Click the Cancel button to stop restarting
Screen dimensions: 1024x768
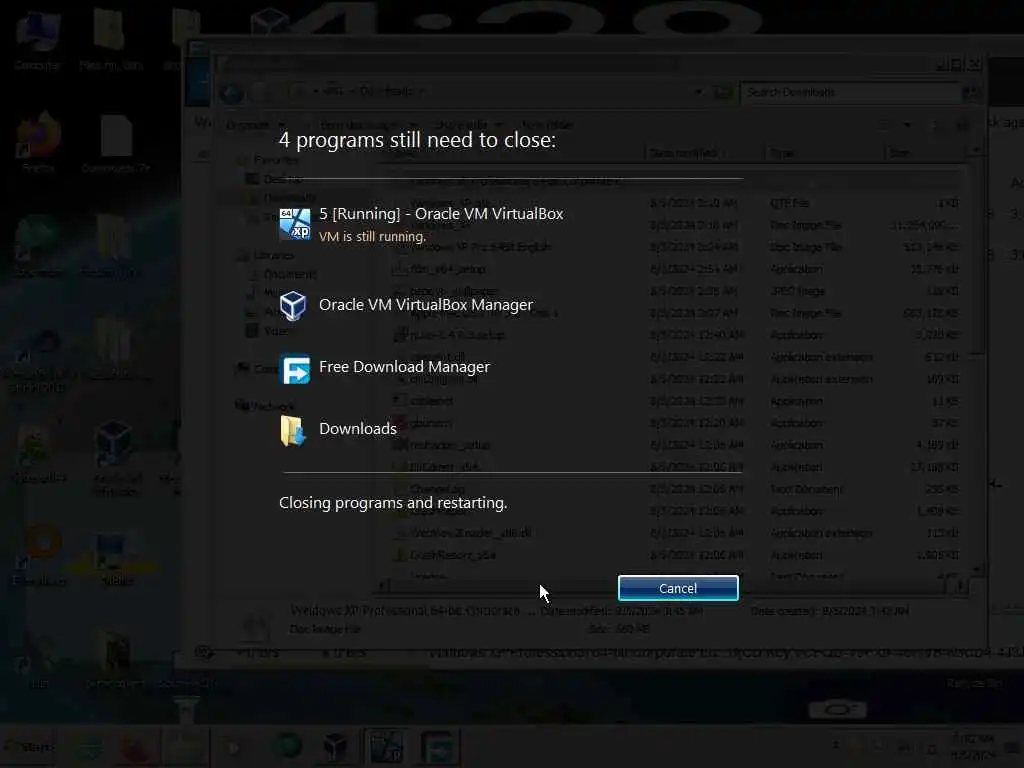(x=678, y=588)
